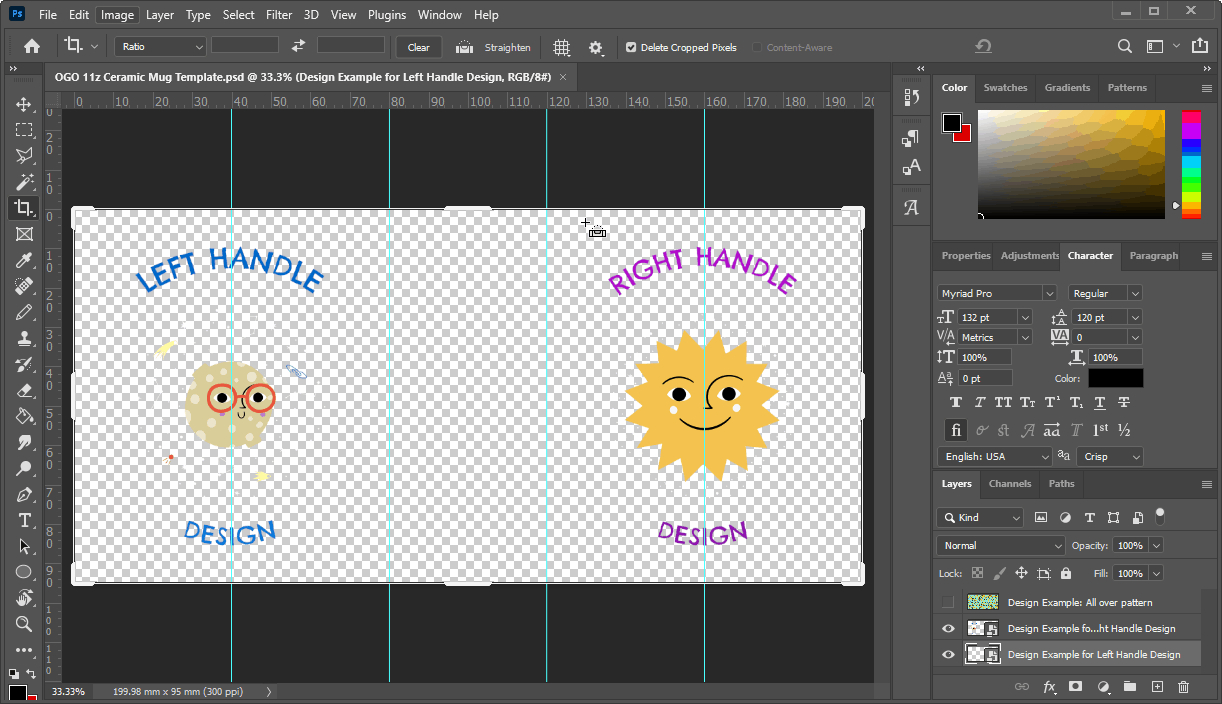This screenshot has height=704, width=1222.
Task: Click the crop overlay grid options icon
Action: point(562,47)
